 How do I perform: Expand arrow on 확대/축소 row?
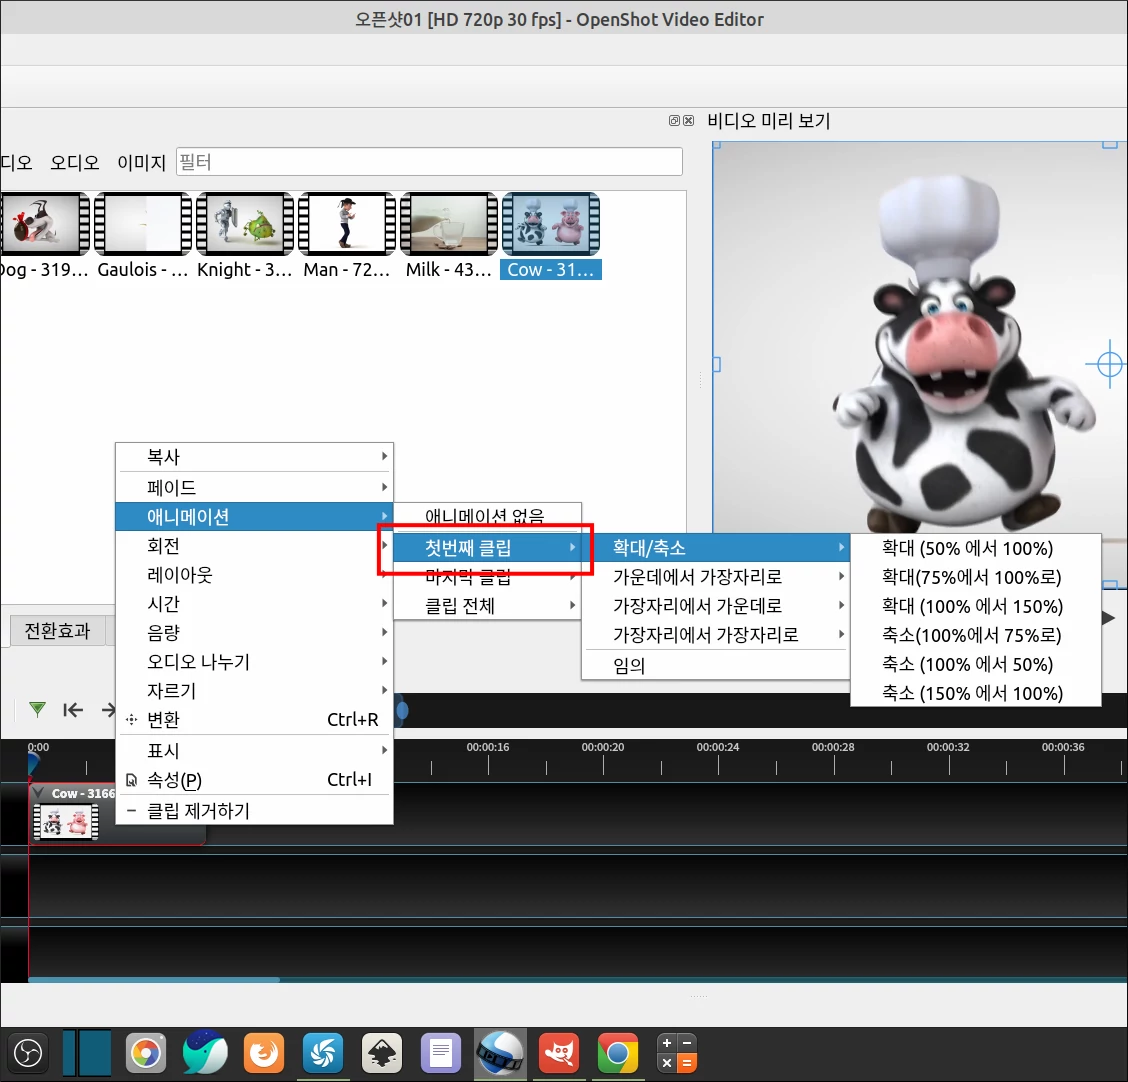pyautogui.click(x=840, y=547)
